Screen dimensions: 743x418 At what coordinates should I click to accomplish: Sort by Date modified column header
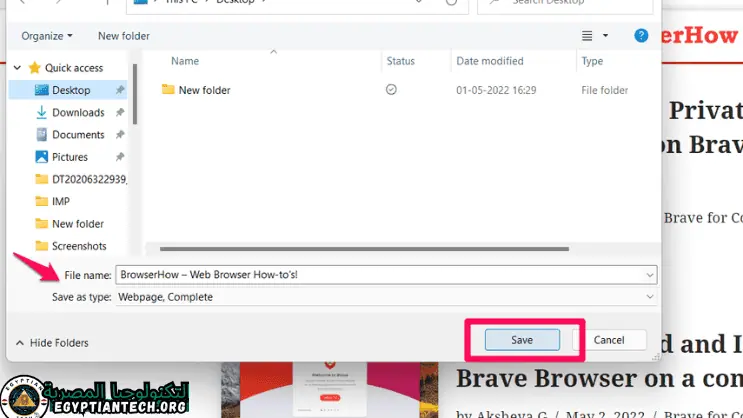click(490, 61)
